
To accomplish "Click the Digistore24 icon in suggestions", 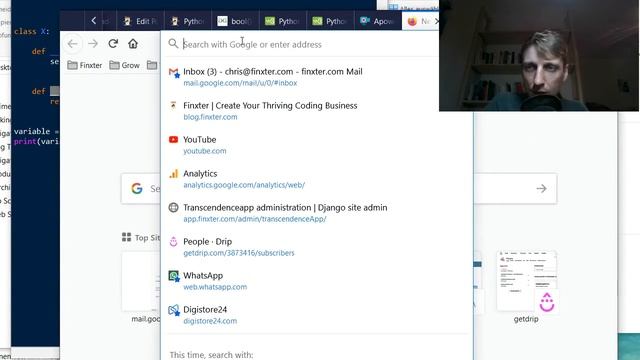I will (174, 310).
